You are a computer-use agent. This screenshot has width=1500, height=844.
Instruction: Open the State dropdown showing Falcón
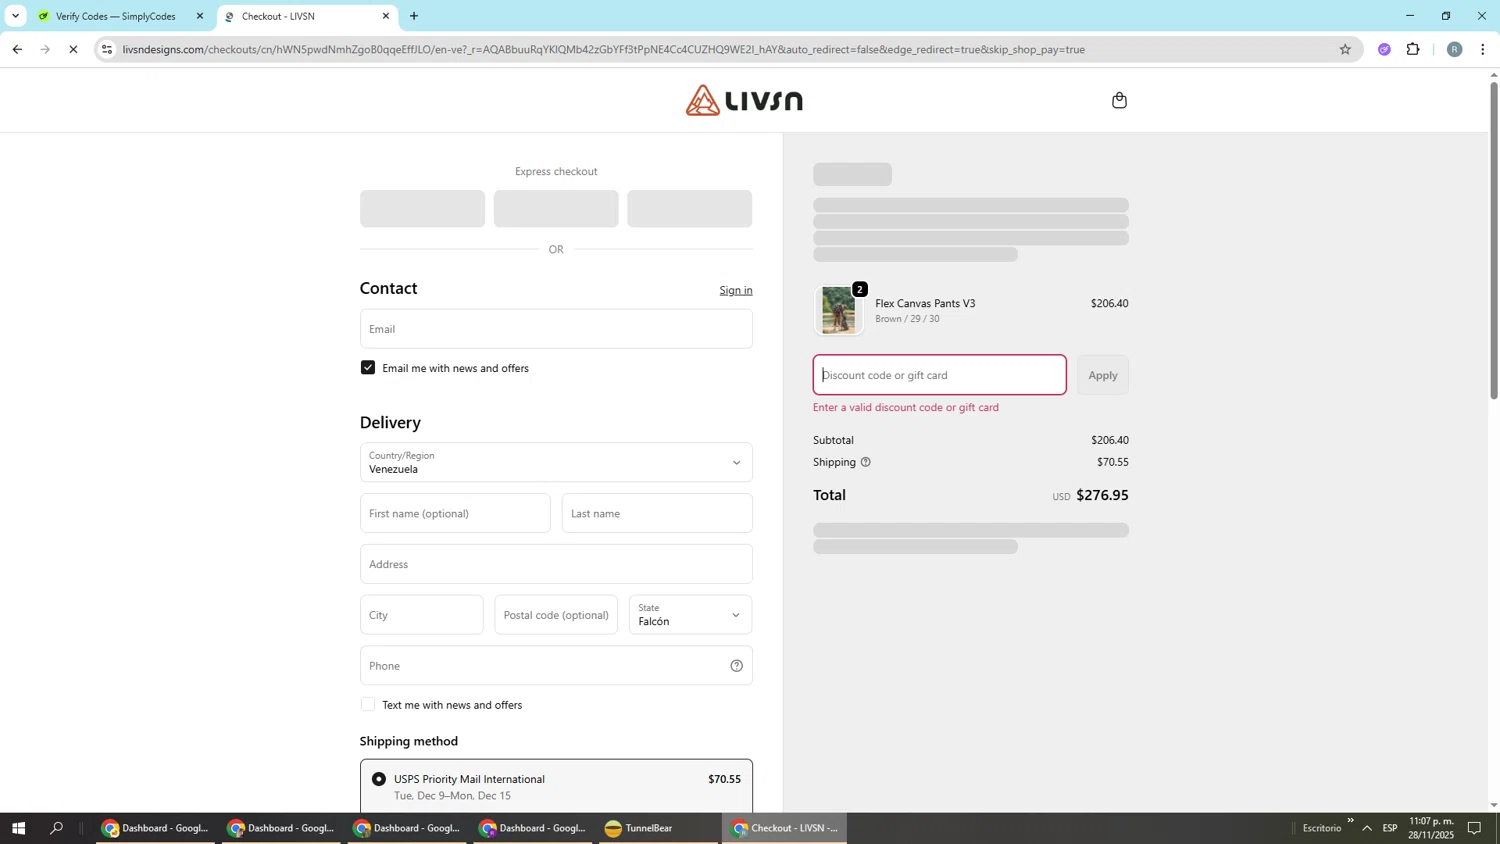(x=690, y=615)
